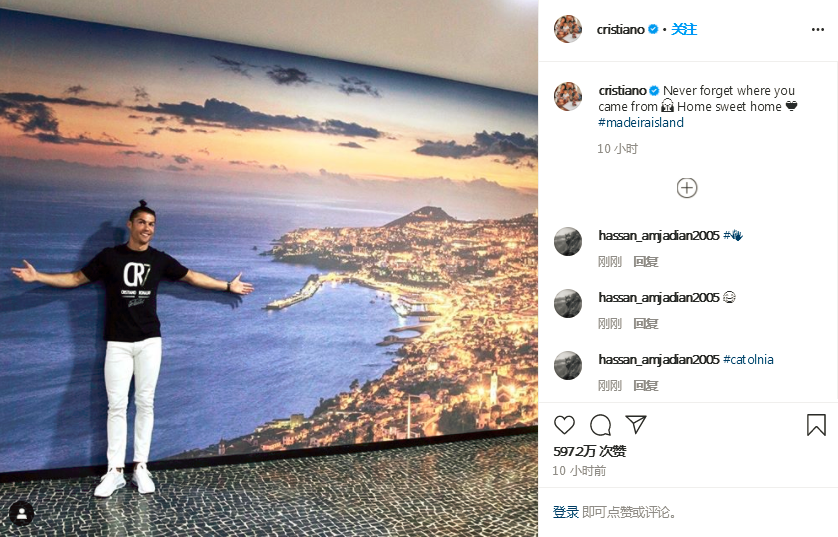The height and width of the screenshot is (537, 838).
Task: Open #madeiraisland hashtag link
Action: pyautogui.click(x=641, y=122)
